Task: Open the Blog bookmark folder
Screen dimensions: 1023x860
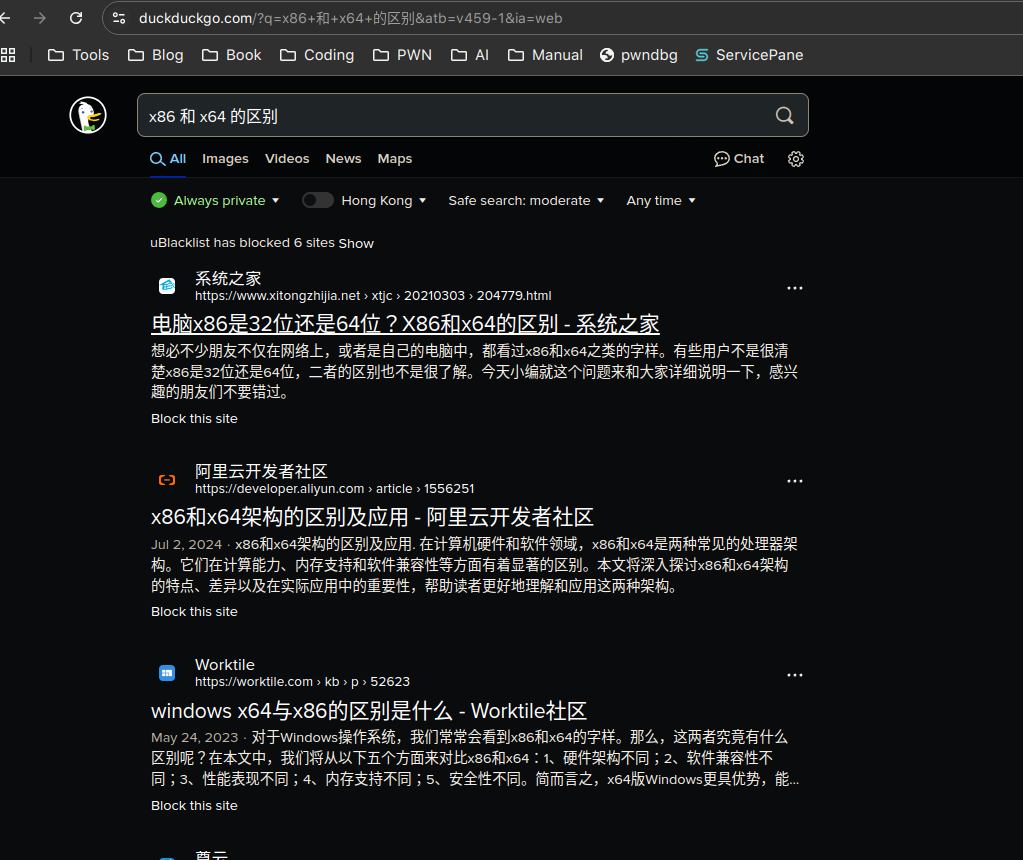Action: (x=155, y=55)
